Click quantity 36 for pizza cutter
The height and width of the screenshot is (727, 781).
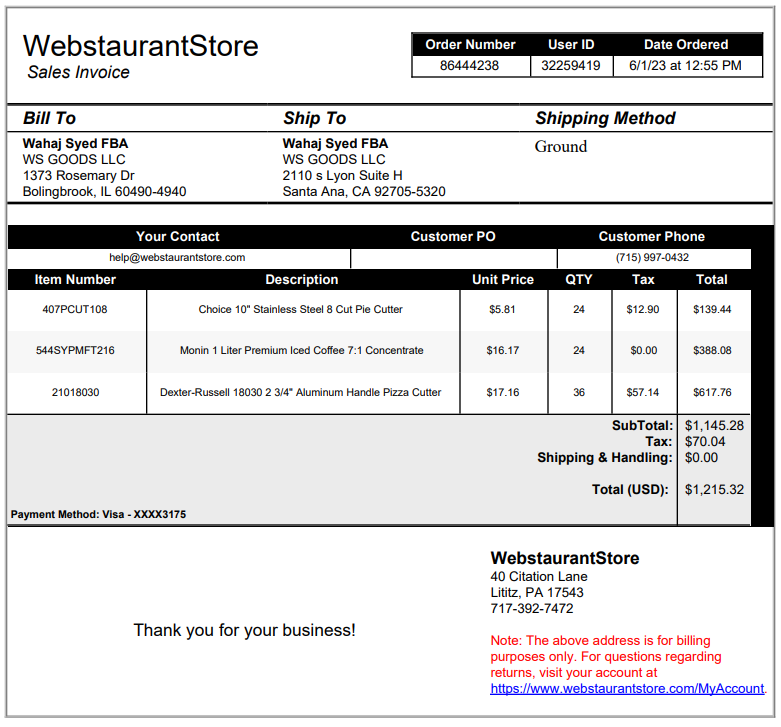tap(579, 392)
